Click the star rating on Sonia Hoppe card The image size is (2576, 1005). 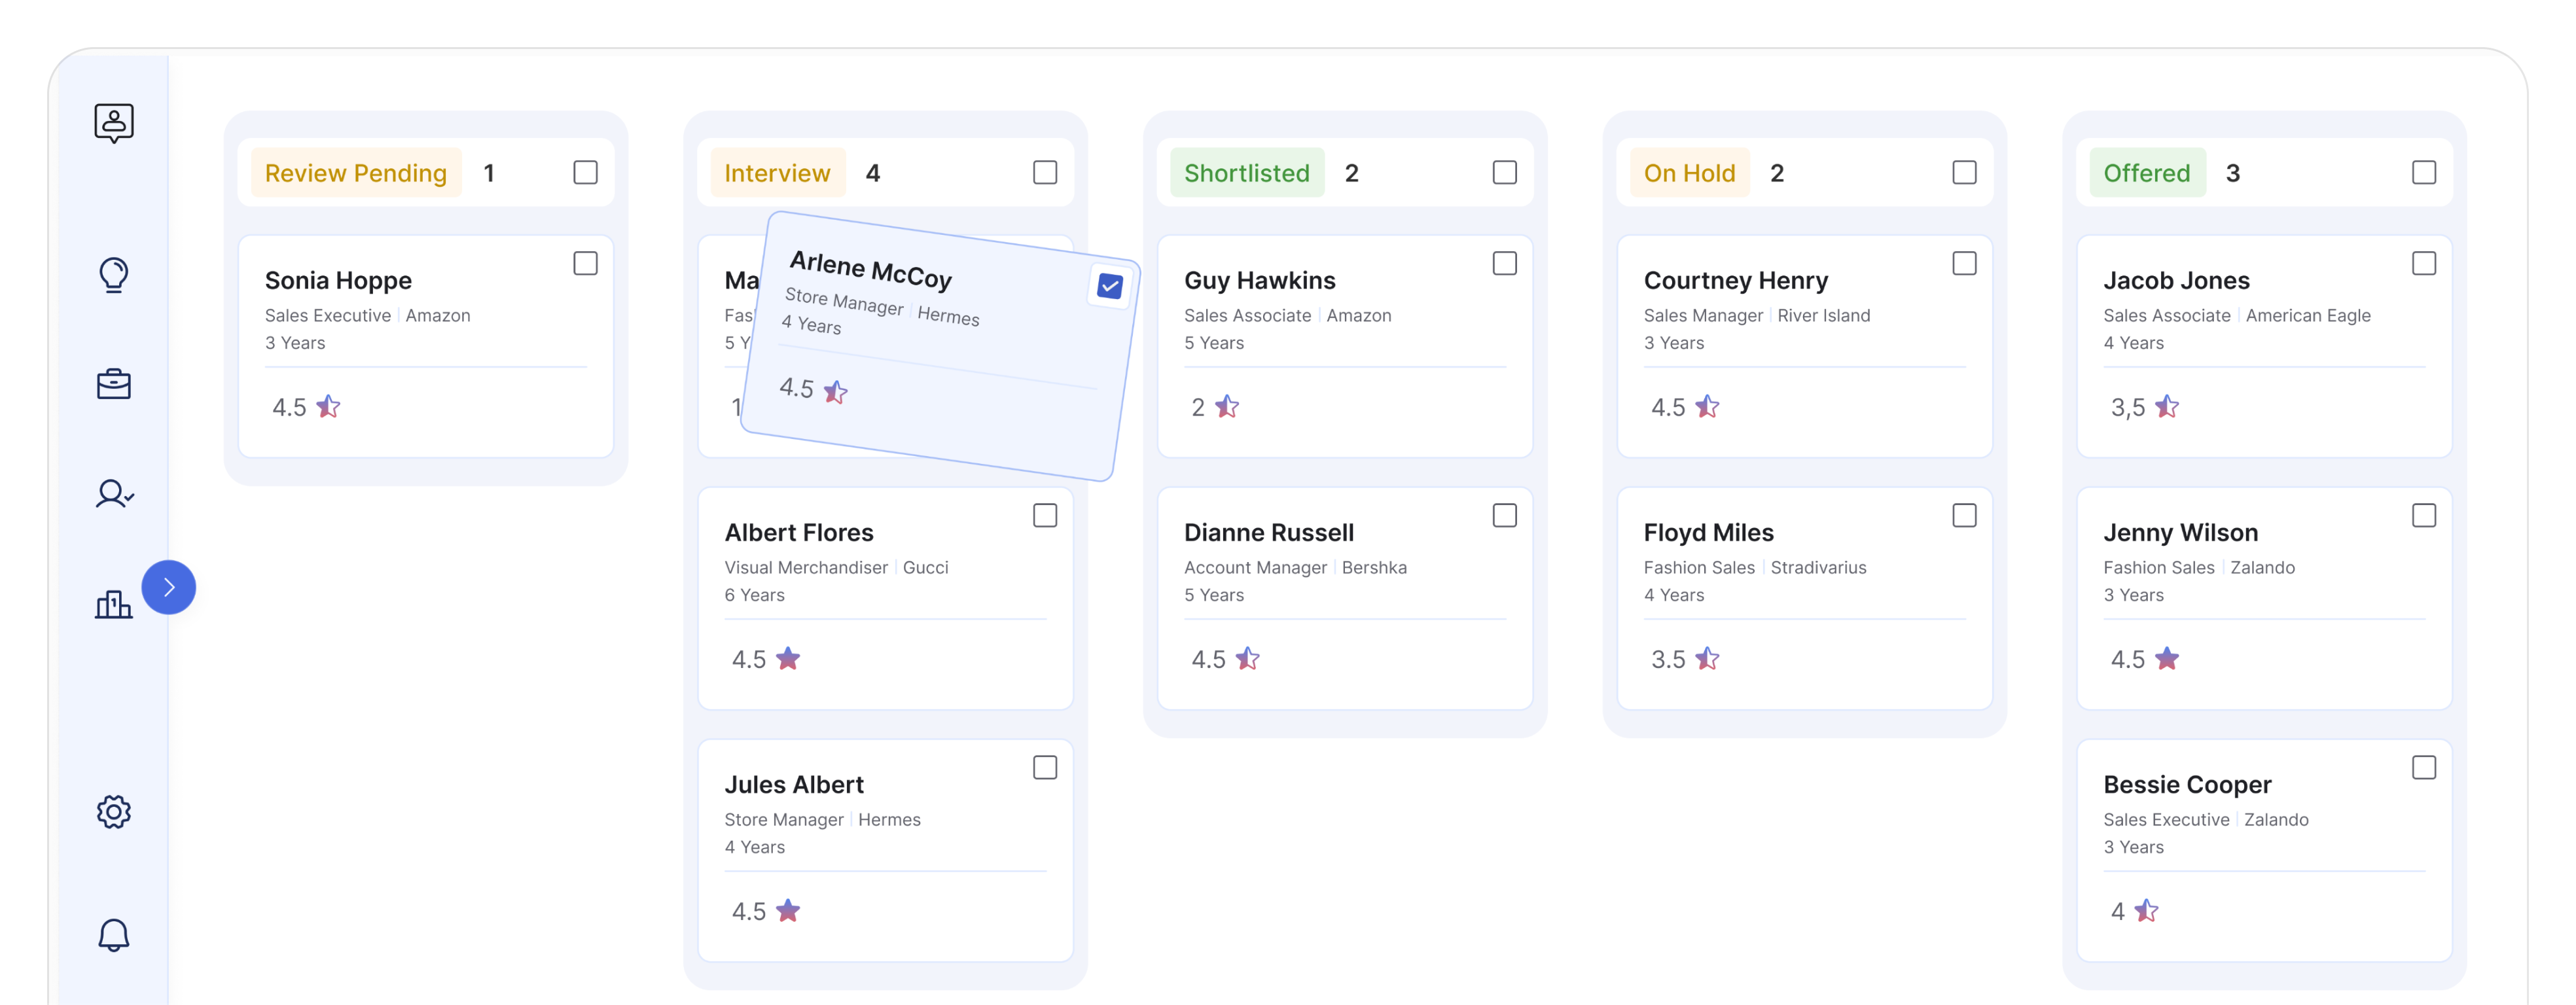(x=328, y=407)
